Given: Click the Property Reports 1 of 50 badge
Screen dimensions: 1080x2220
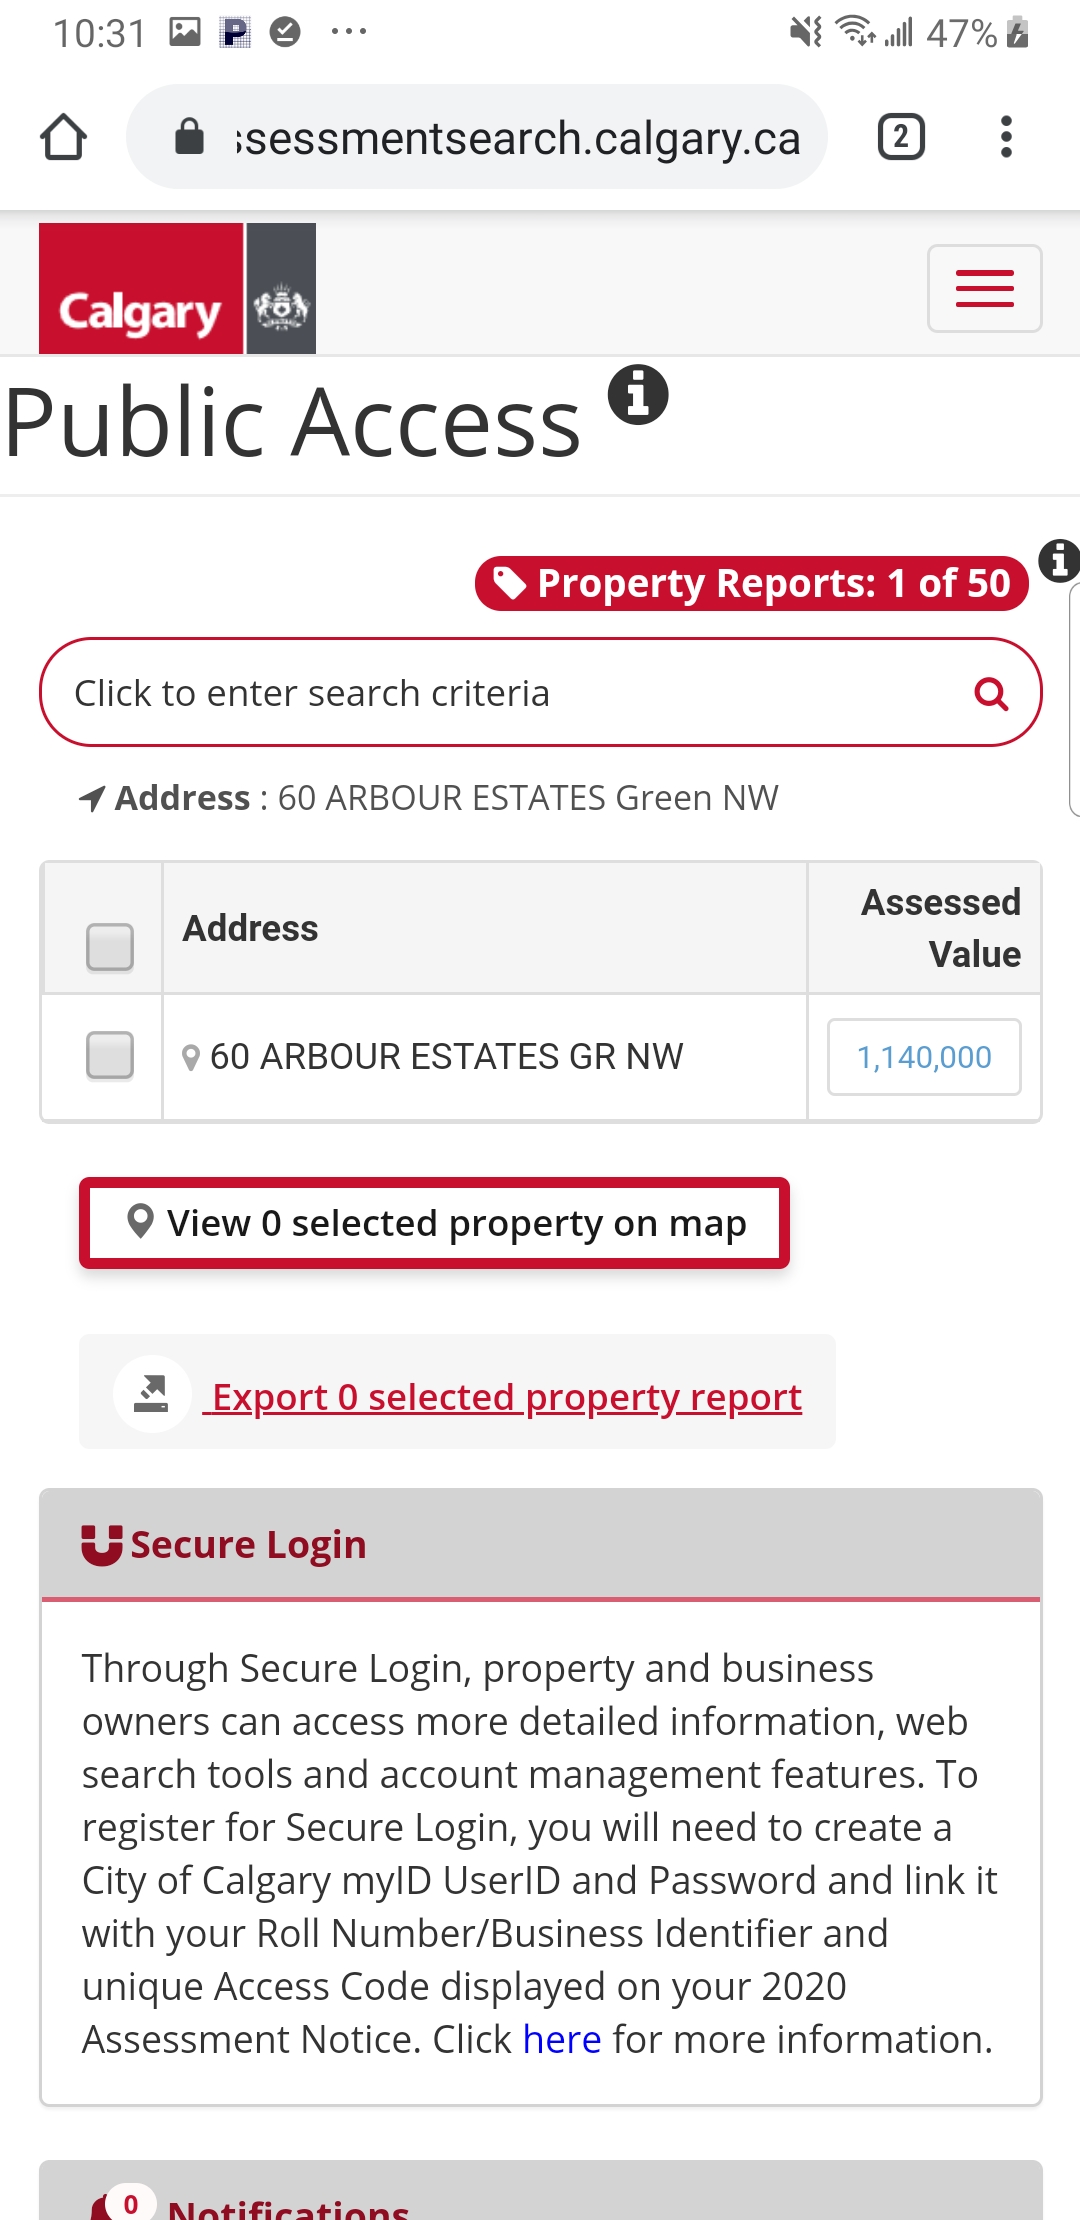Looking at the screenshot, I should tap(752, 583).
